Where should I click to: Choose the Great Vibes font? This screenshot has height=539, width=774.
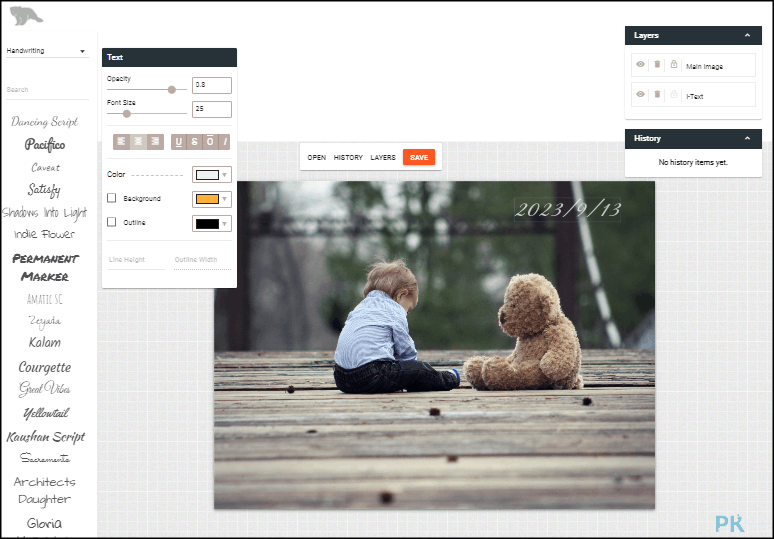(44, 389)
